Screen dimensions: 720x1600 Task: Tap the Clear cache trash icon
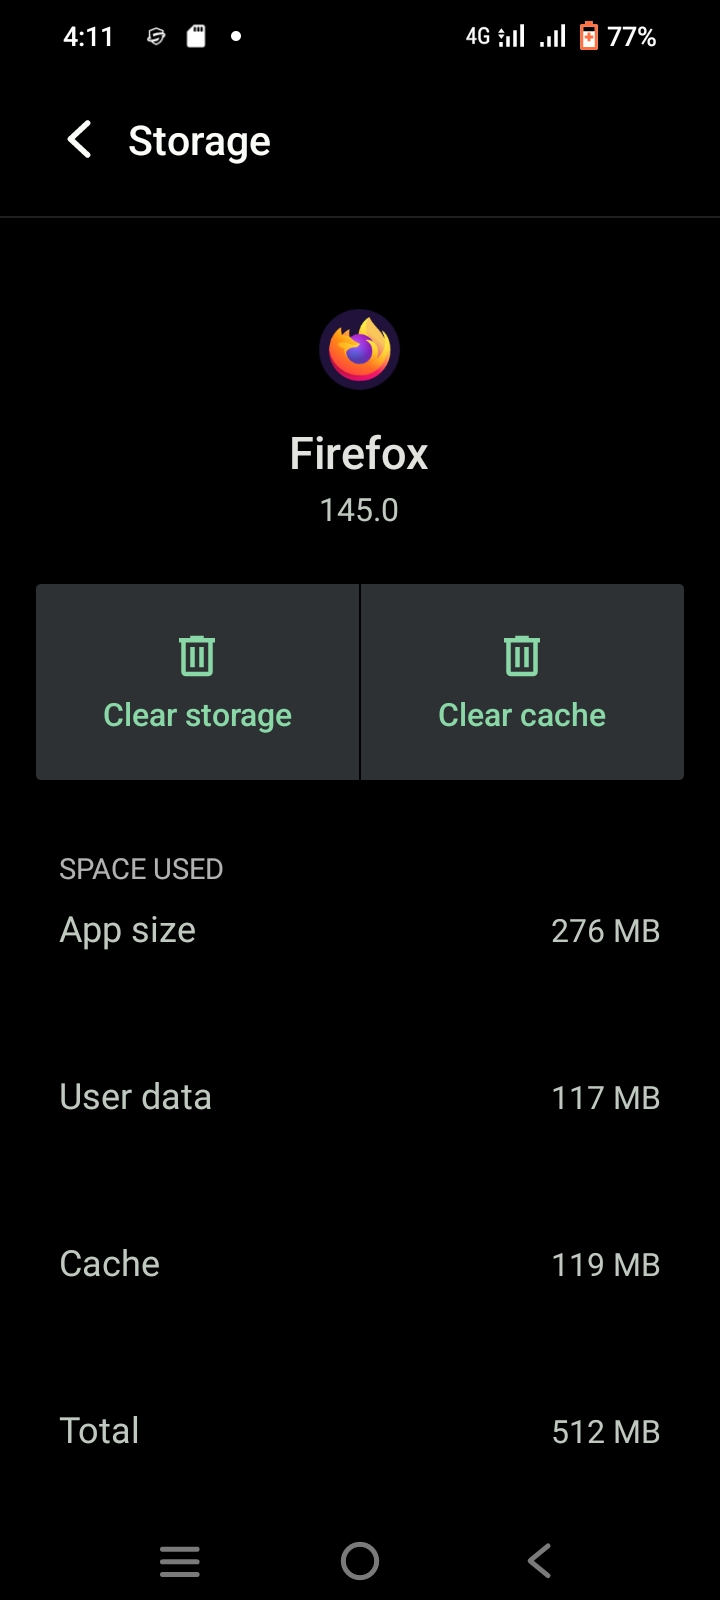[x=522, y=656]
